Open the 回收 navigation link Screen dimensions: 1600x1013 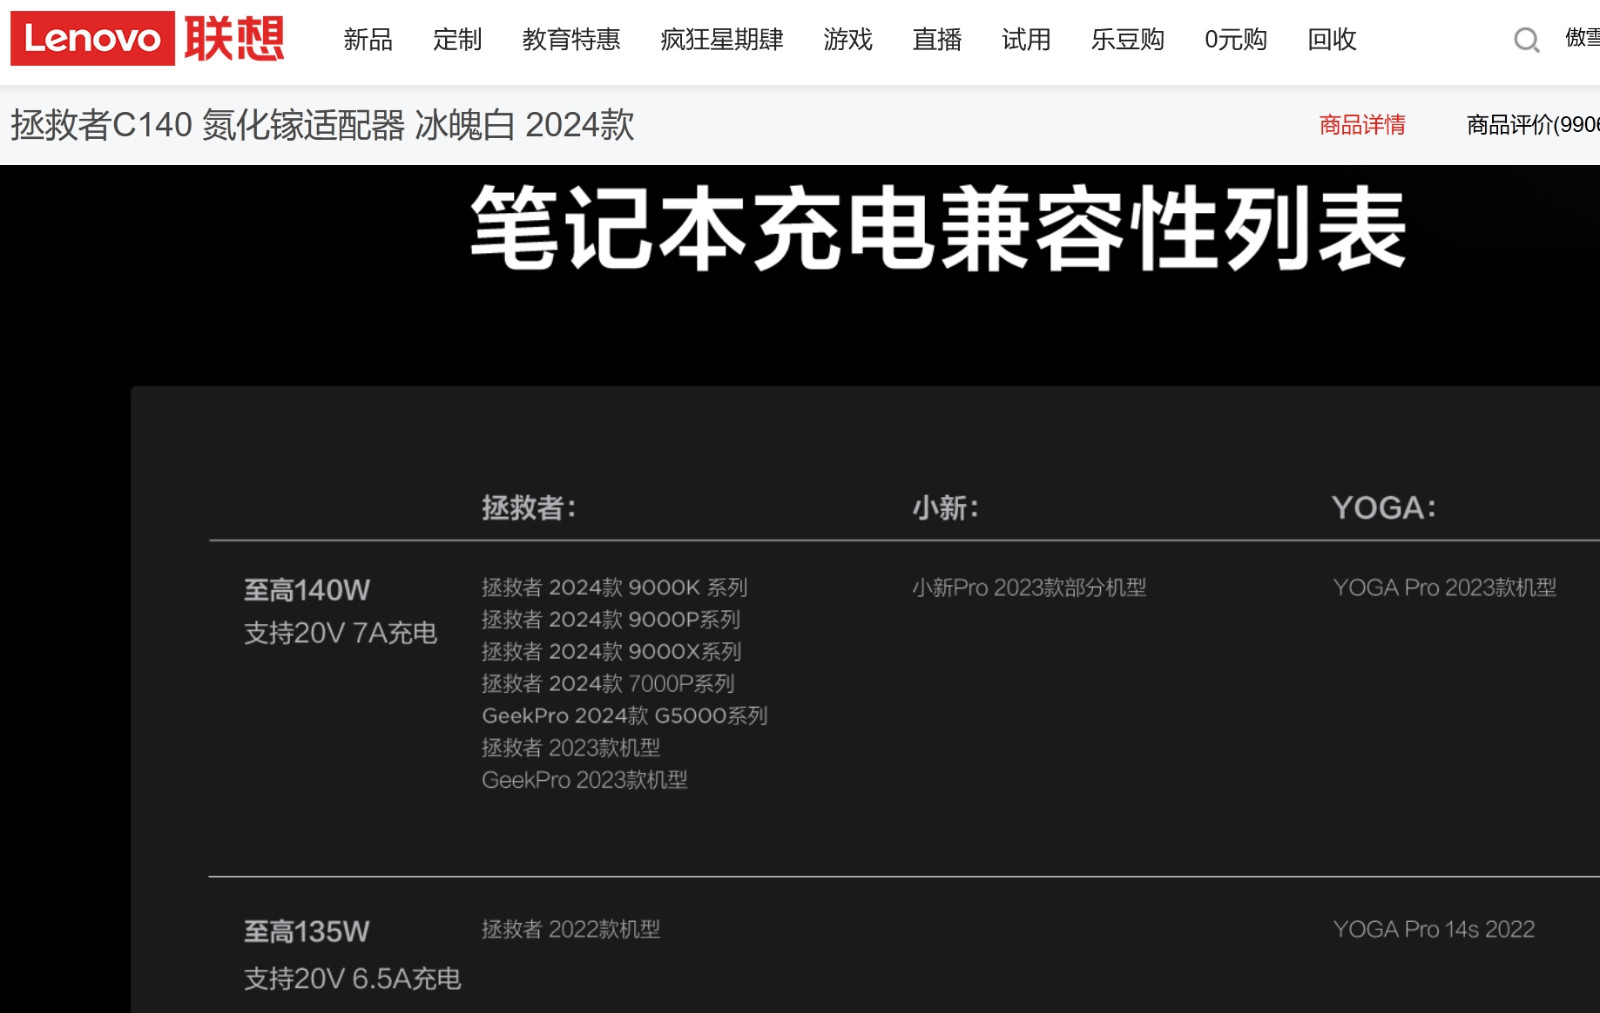(1332, 40)
